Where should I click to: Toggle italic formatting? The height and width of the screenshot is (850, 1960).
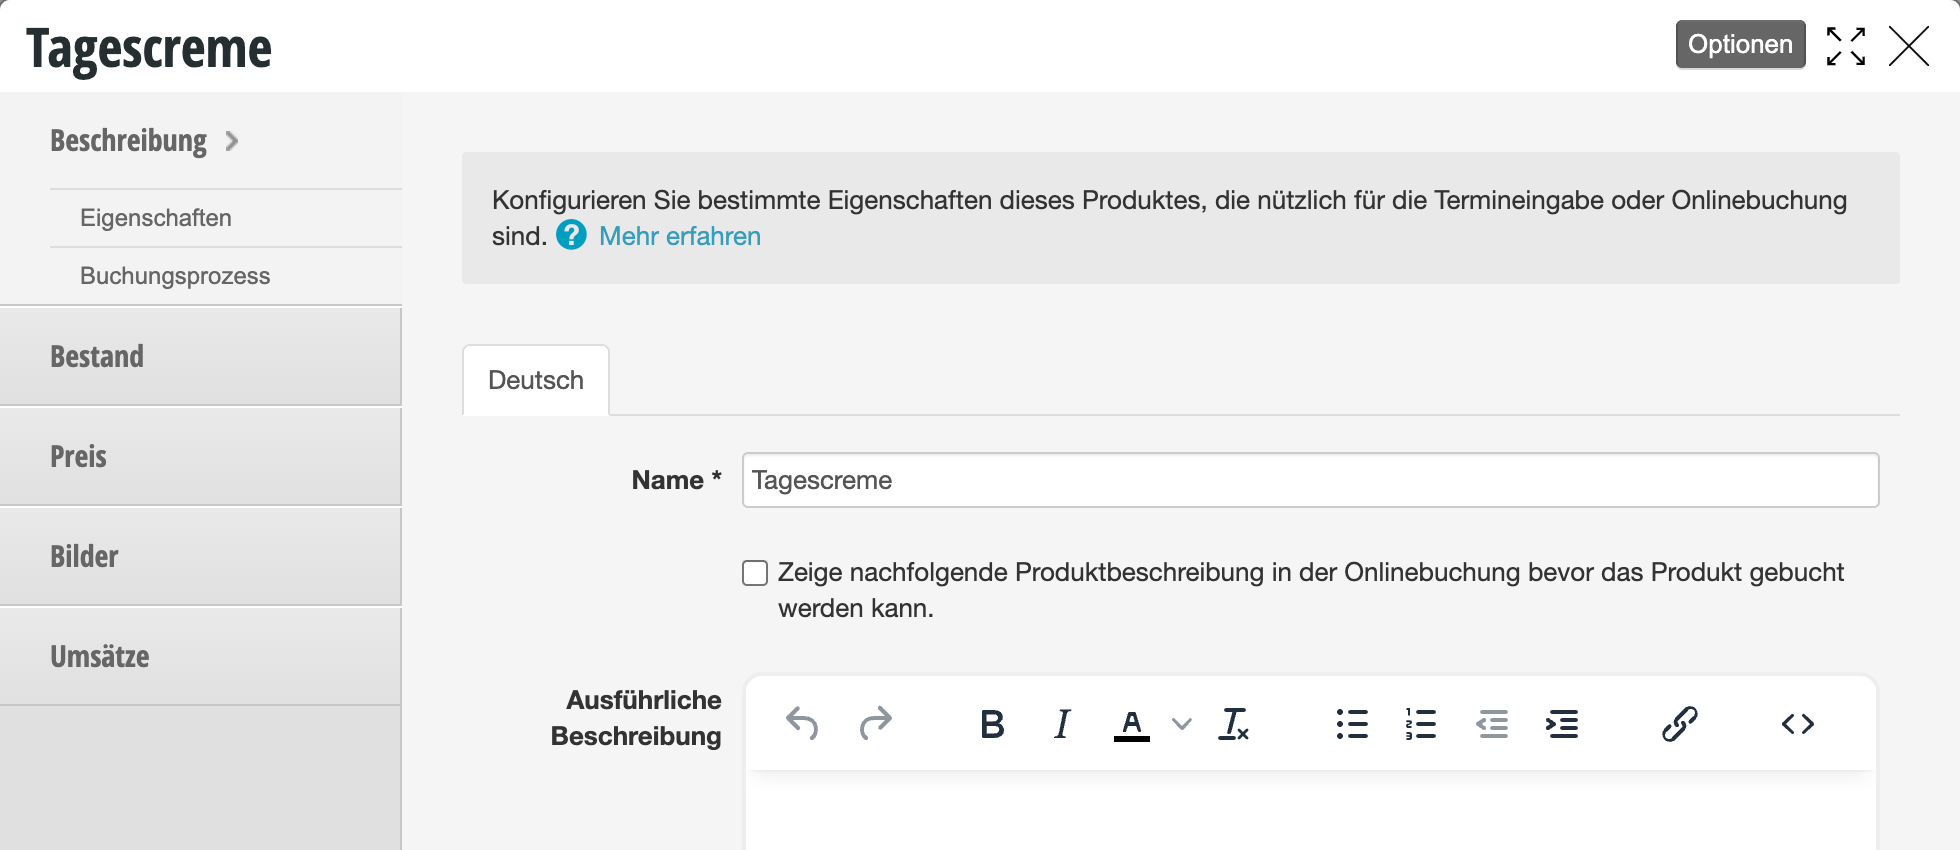tap(1062, 723)
